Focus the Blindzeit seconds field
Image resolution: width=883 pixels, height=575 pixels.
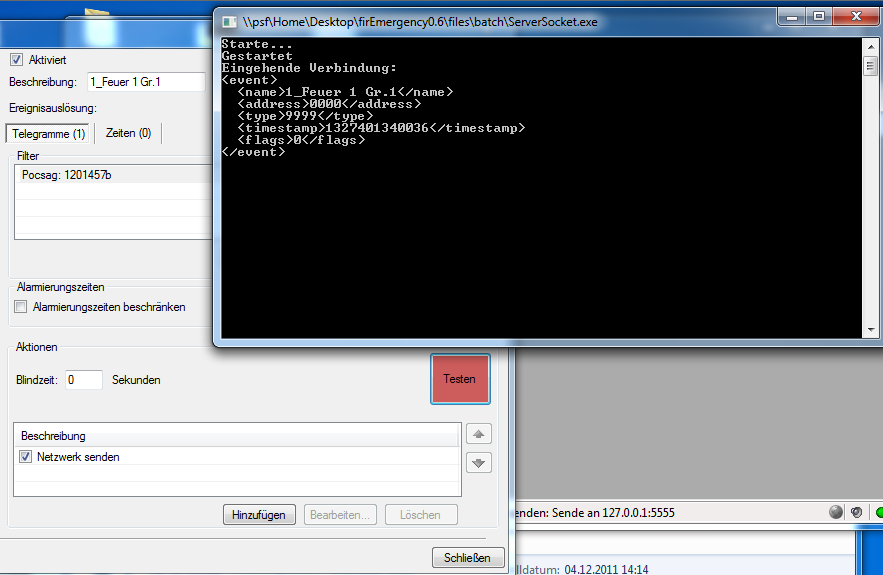tap(84, 380)
